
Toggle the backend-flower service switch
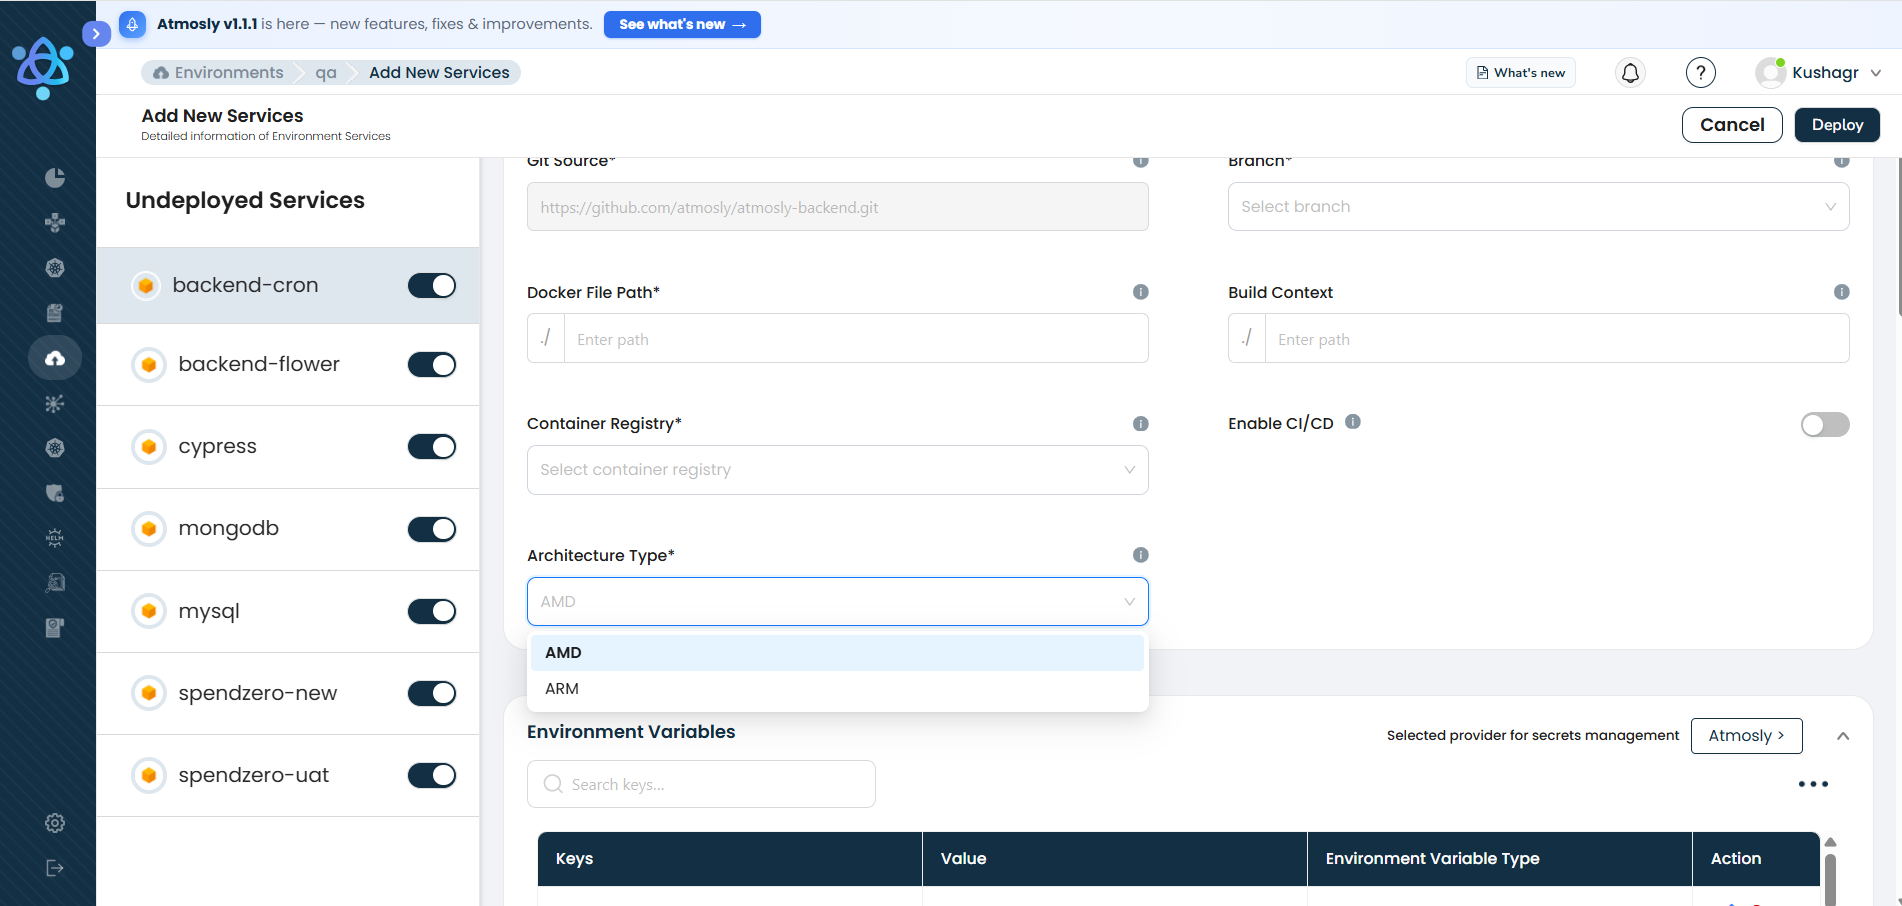(x=432, y=365)
